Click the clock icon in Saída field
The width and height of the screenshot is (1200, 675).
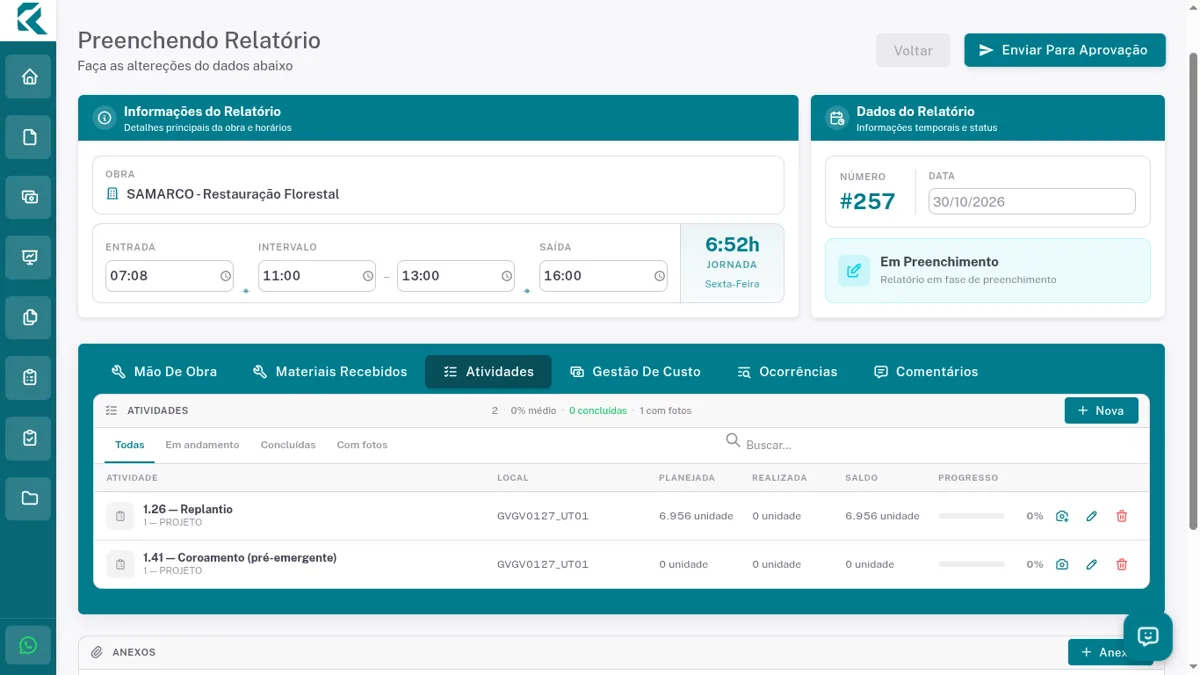[x=659, y=276]
